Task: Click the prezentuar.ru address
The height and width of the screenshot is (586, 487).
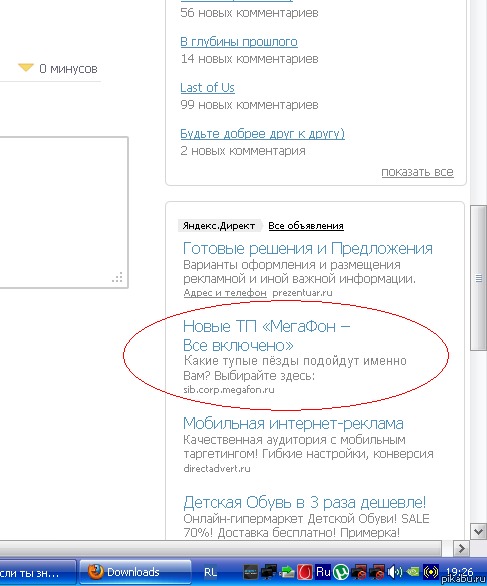Action: click(x=302, y=293)
